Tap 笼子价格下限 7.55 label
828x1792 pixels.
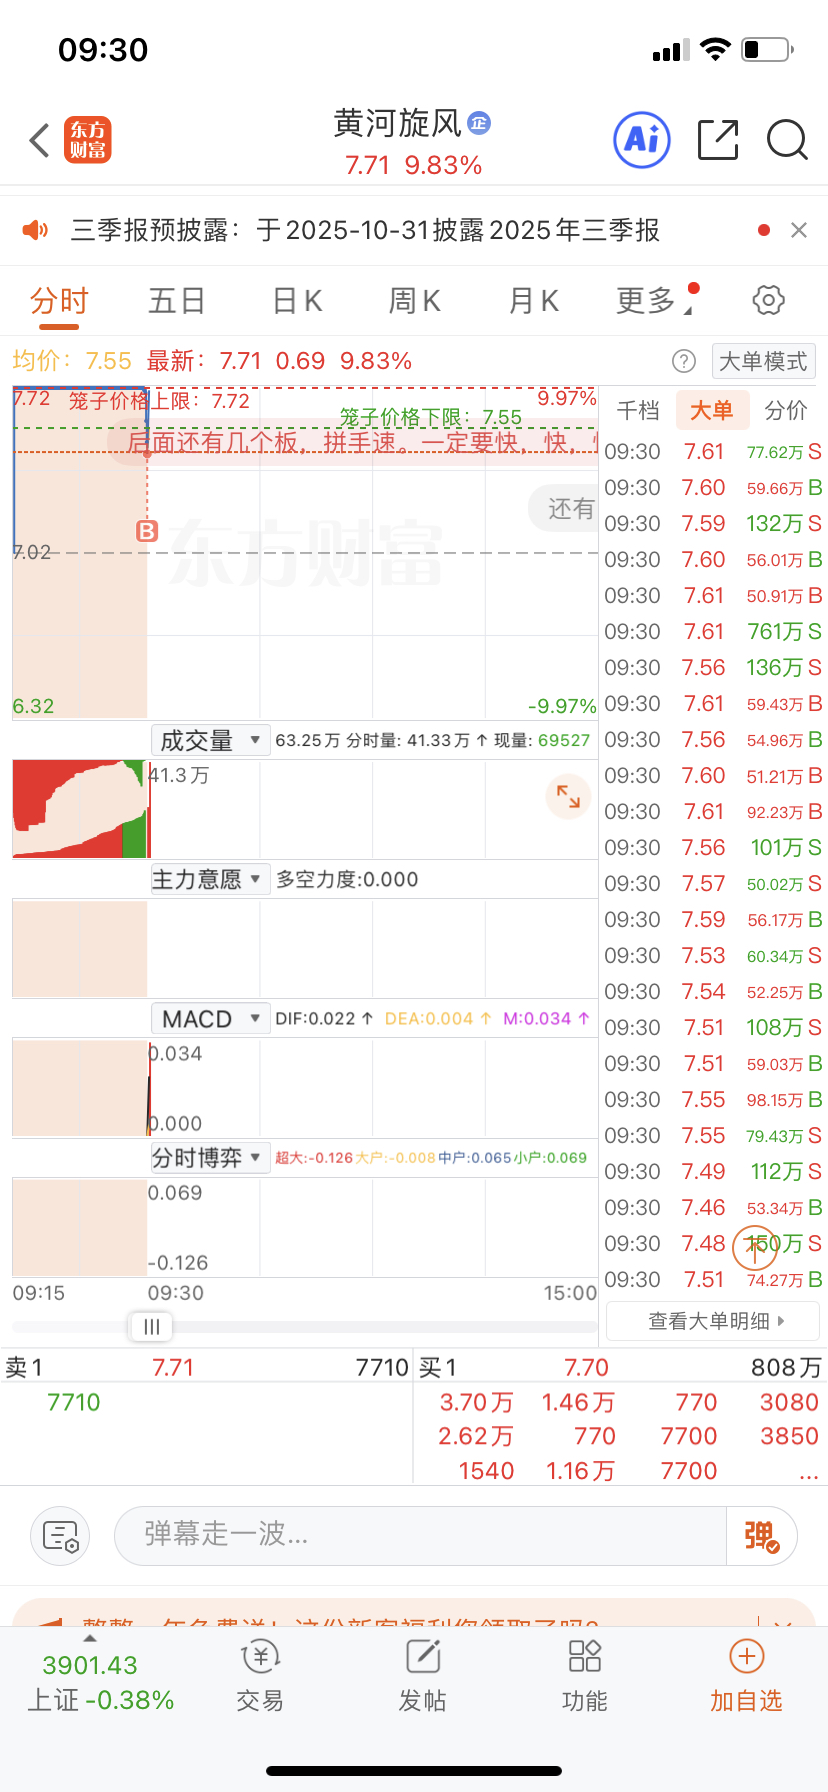430,417
